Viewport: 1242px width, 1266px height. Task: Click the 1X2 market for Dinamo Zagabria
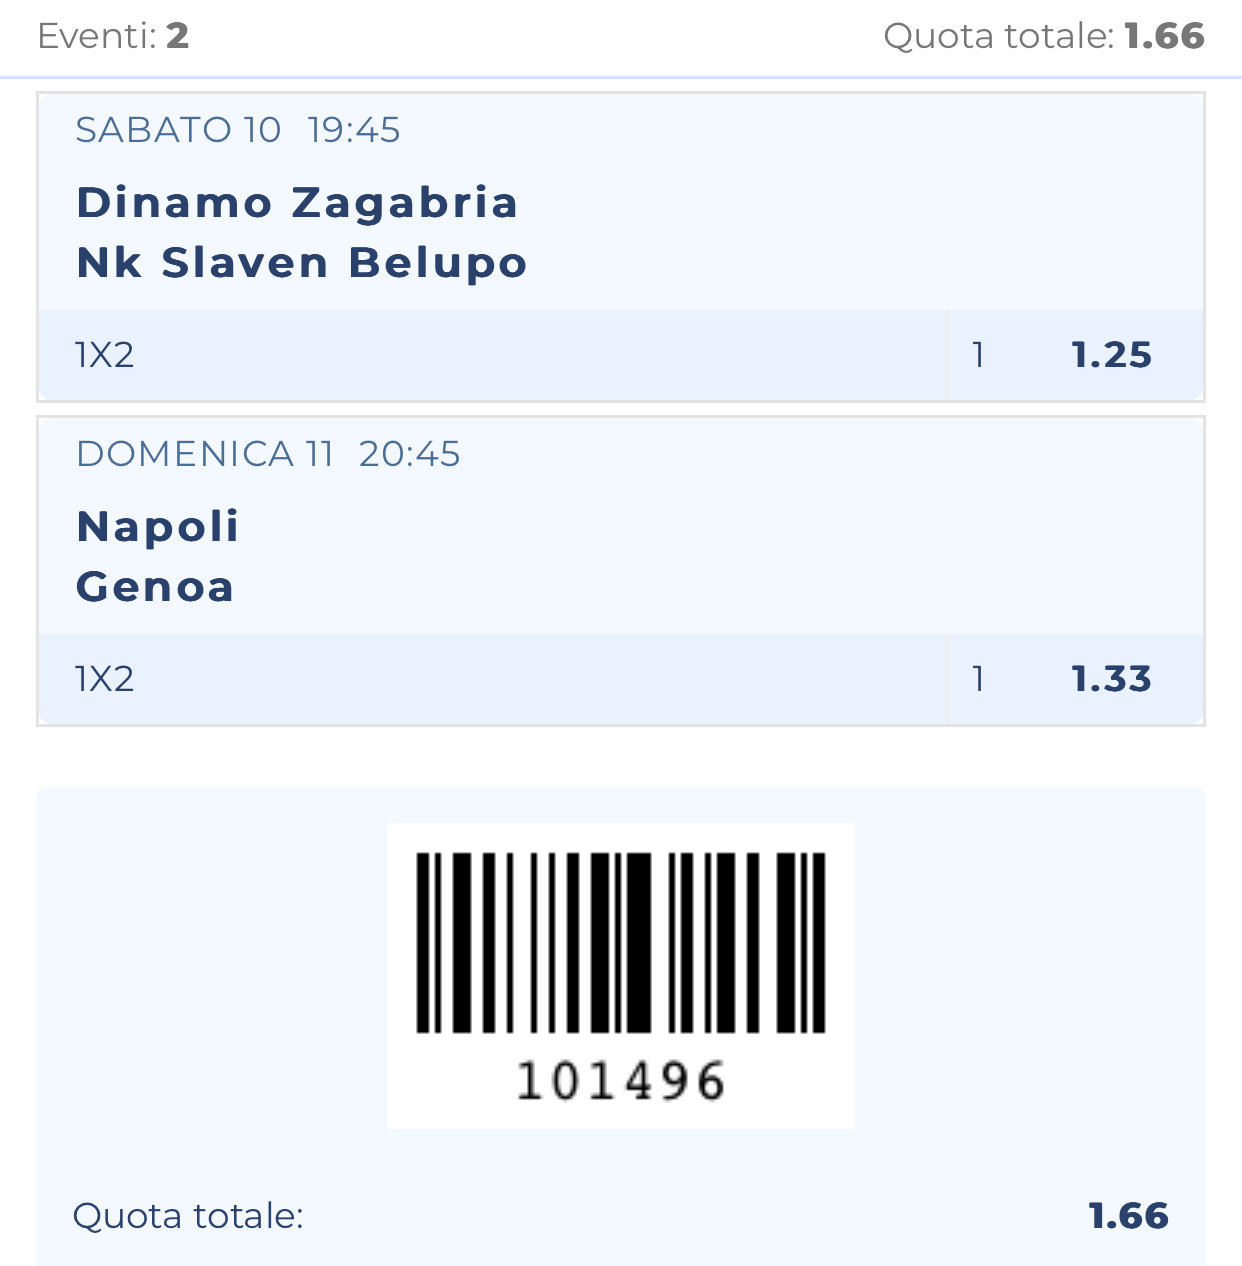pyautogui.click(x=105, y=355)
